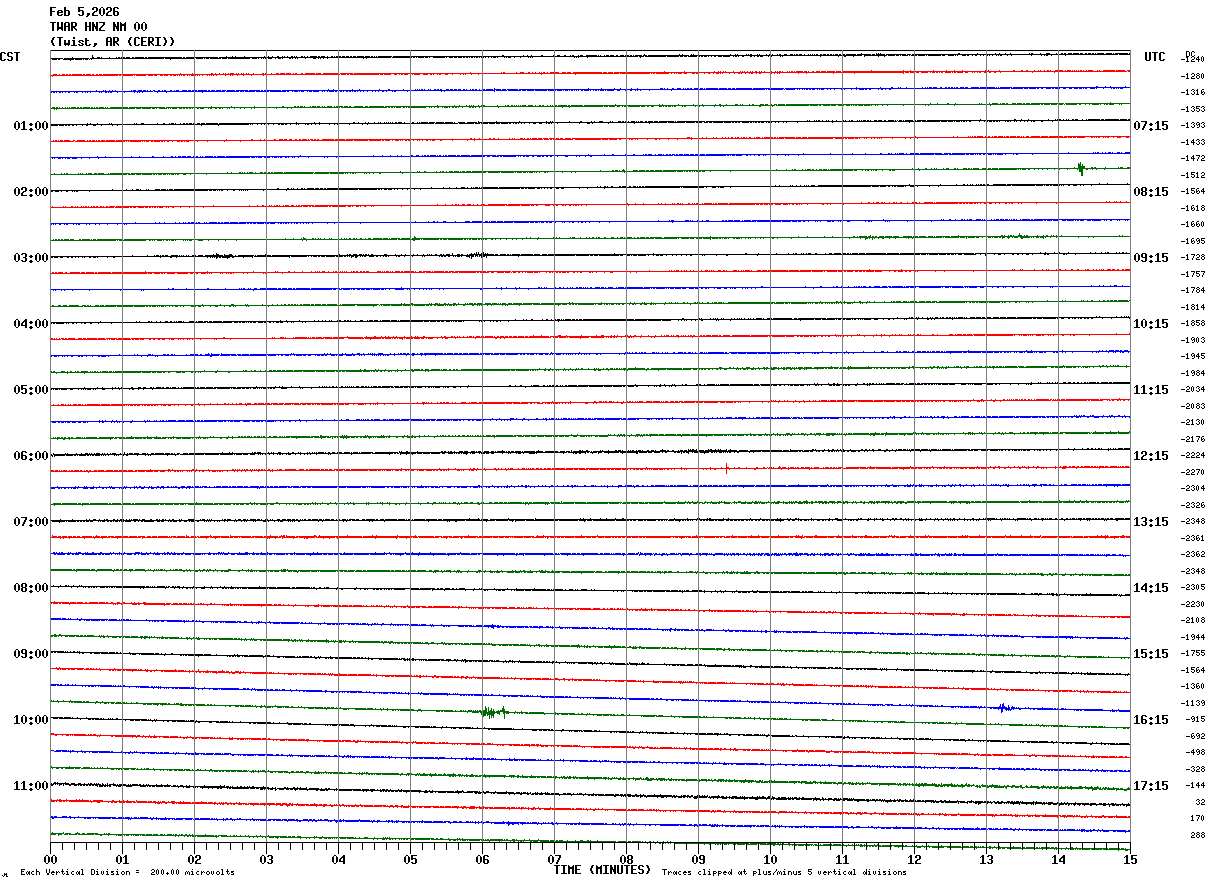The width and height of the screenshot is (1210, 886).
Task: Click the DC offset value 170
Action: click(x=1198, y=818)
